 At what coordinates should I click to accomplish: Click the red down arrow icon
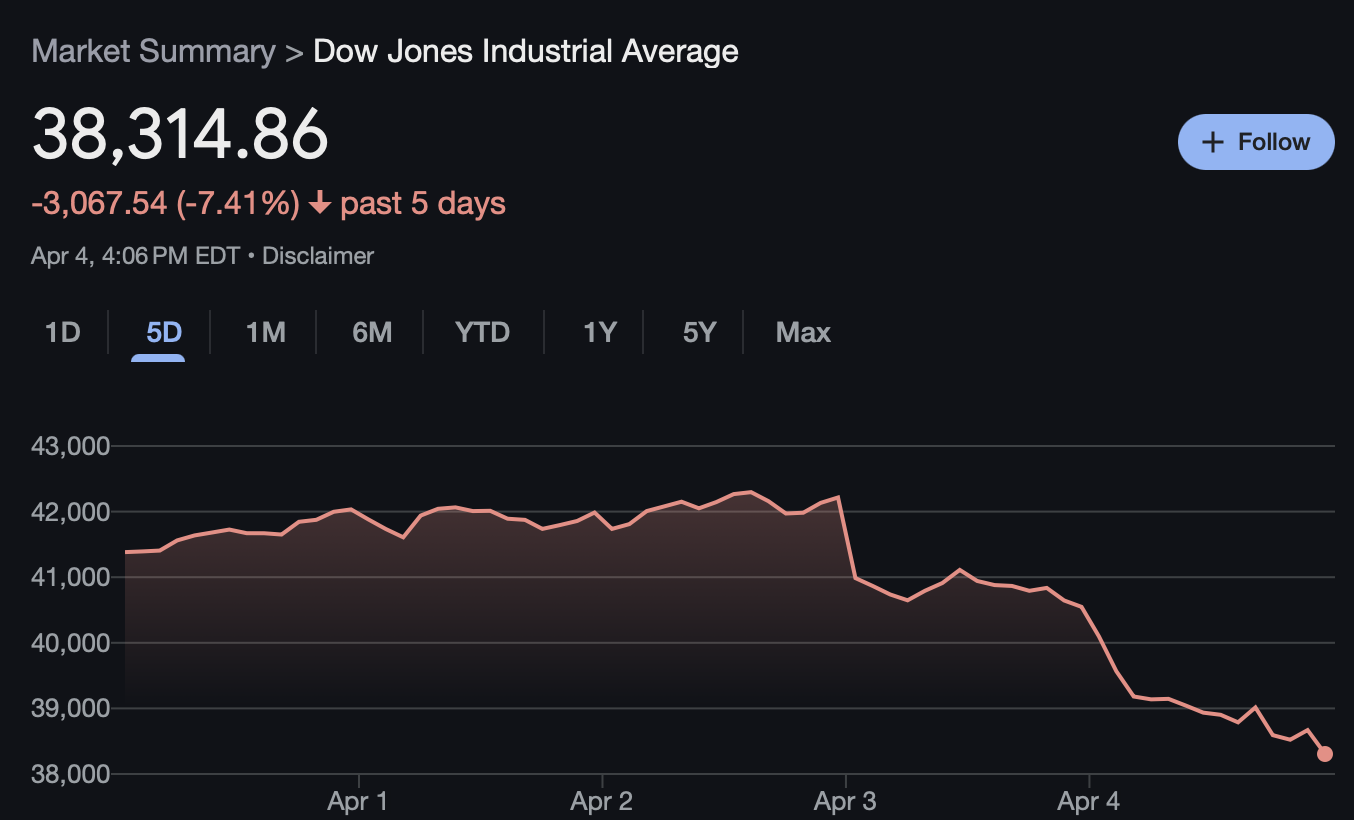pyautogui.click(x=320, y=204)
